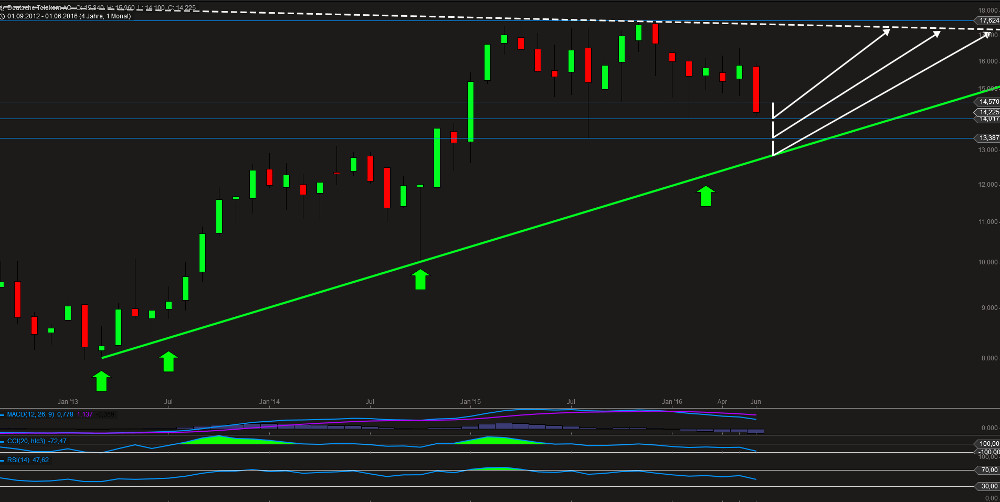
Task: Click the Jan '16 time axis label
Action: point(672,401)
